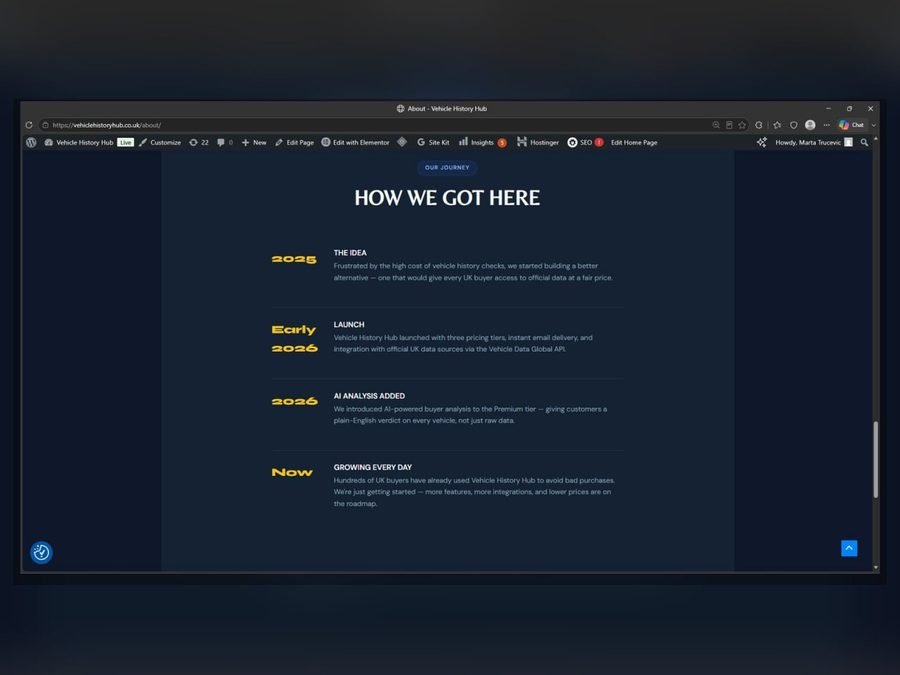Click the HOW WE GOT HERE heading
900x675 pixels.
pyautogui.click(x=447, y=197)
